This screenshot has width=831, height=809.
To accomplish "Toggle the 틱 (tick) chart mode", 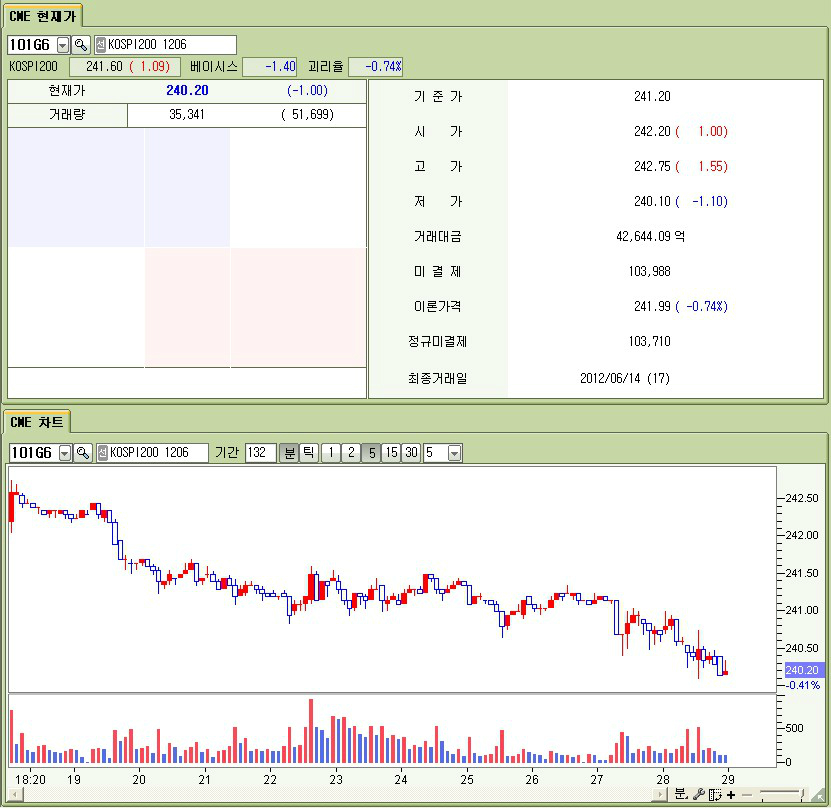I will tap(309, 453).
